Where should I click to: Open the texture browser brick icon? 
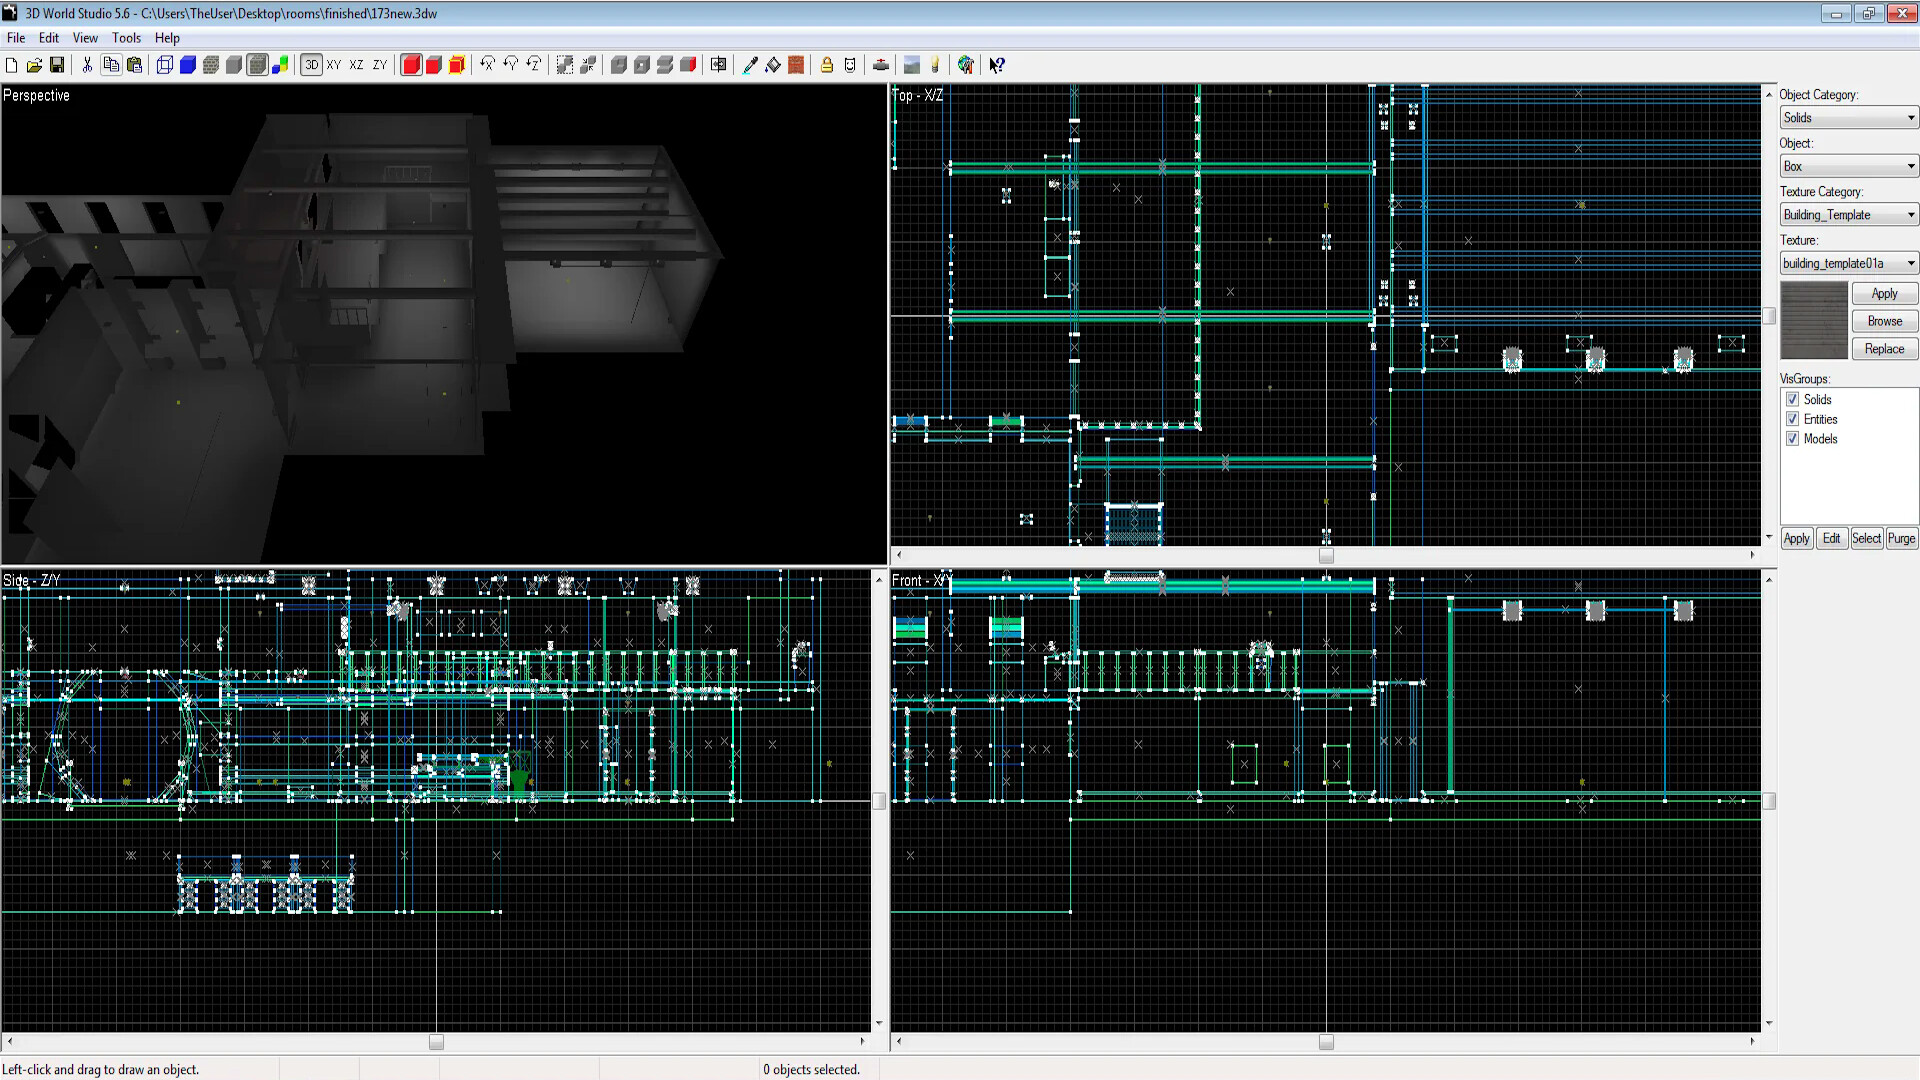[795, 65]
